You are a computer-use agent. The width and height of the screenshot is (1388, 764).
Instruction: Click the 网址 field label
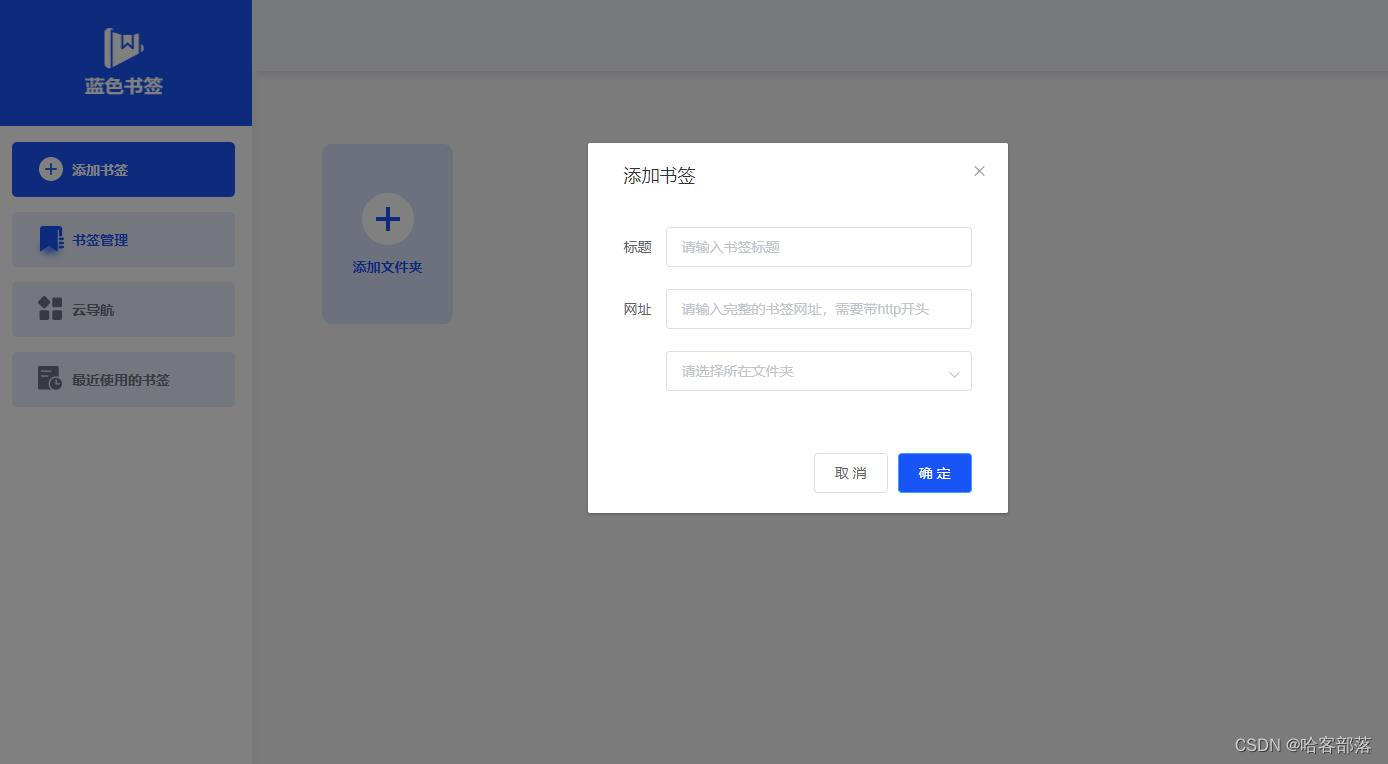point(637,309)
